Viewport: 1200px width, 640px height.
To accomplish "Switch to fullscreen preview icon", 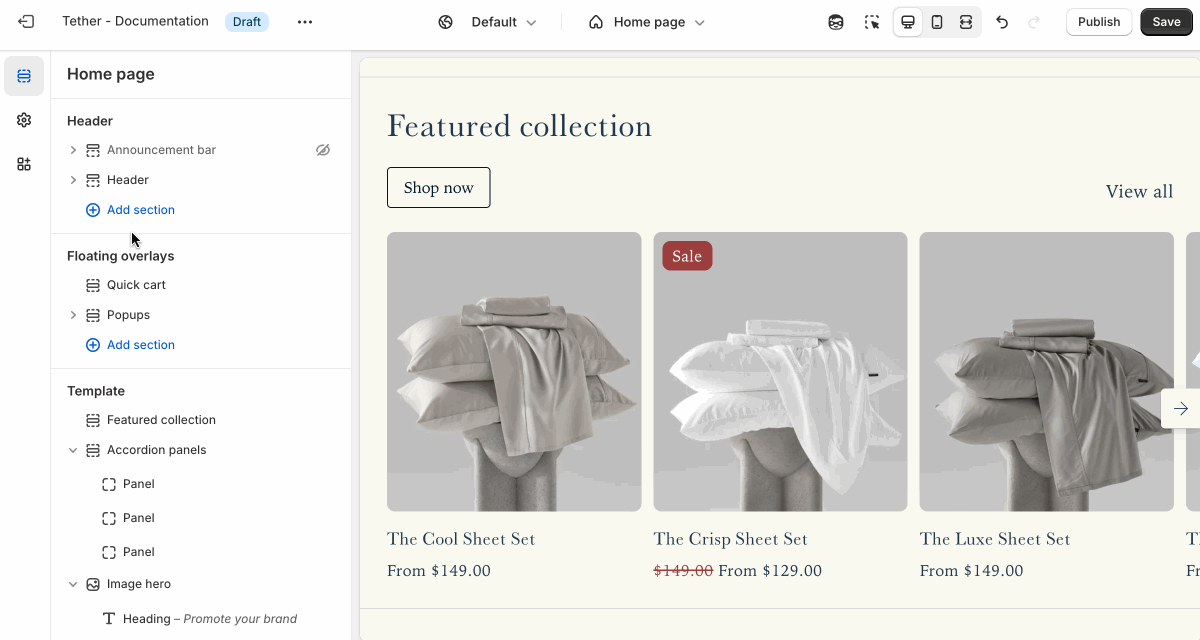I will pos(966,22).
